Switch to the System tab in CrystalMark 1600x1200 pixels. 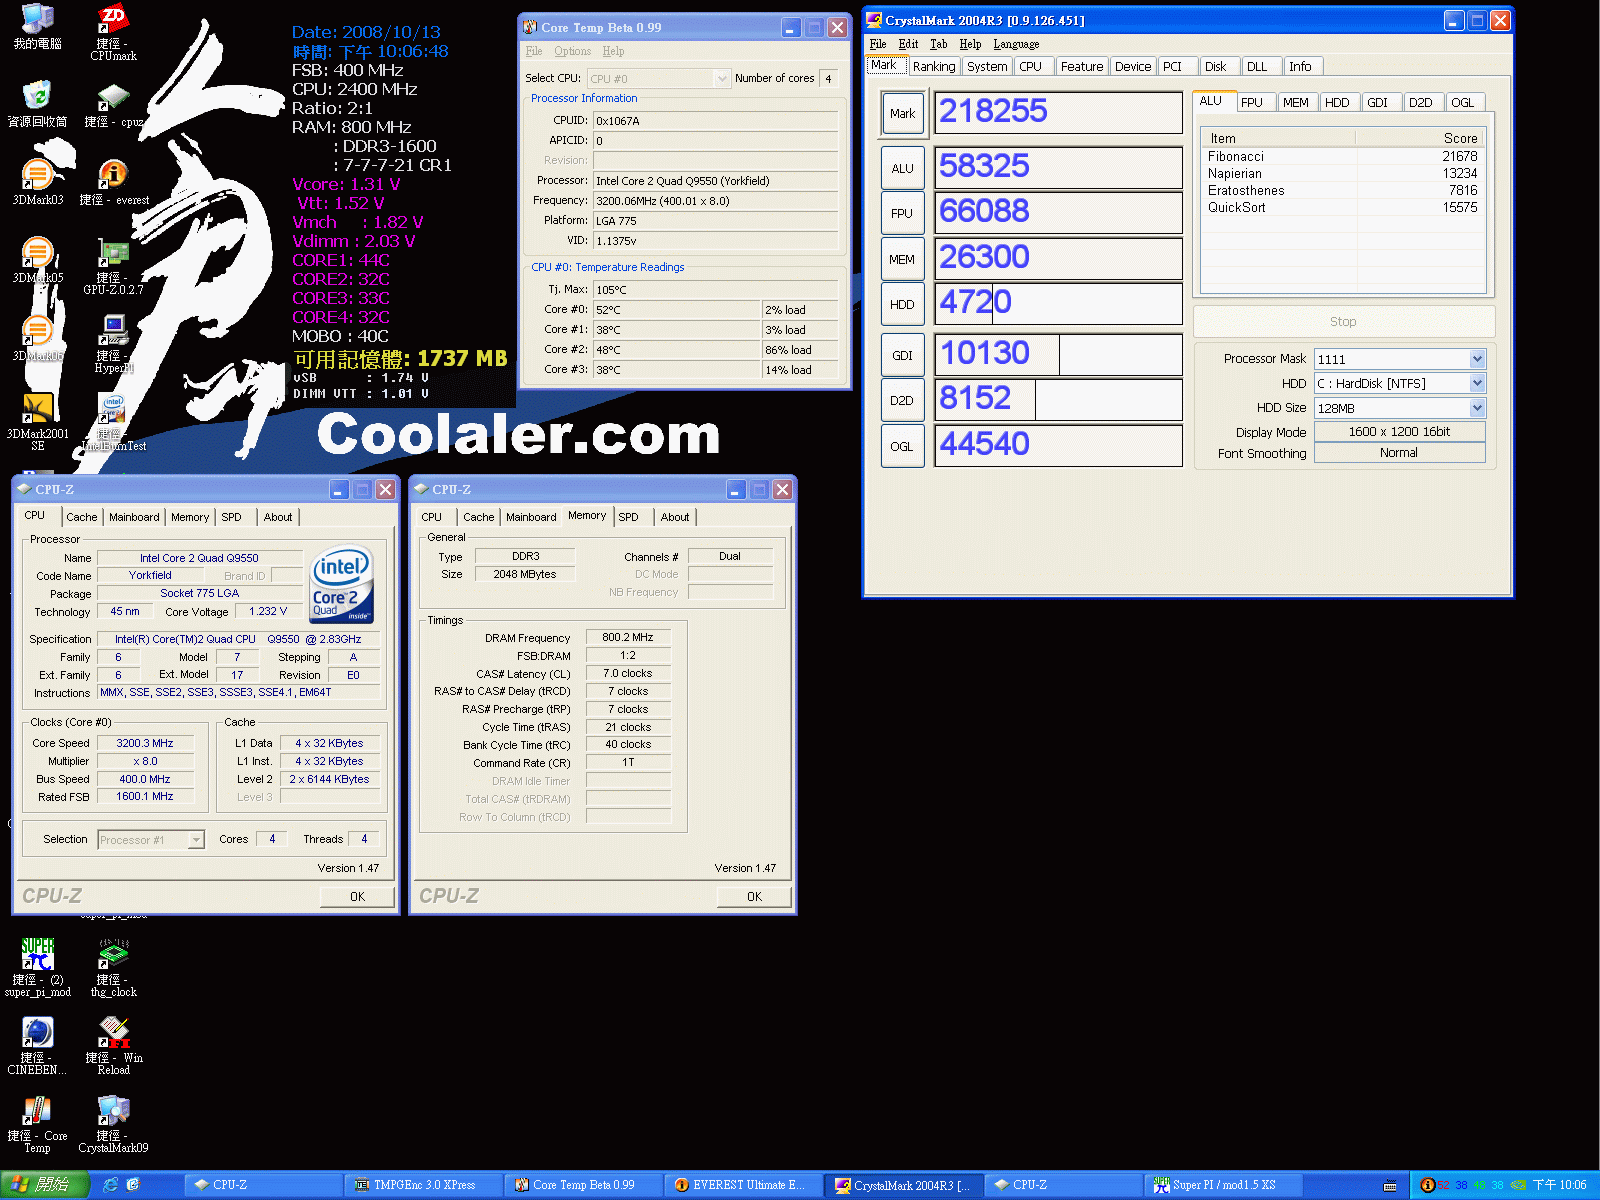(987, 66)
